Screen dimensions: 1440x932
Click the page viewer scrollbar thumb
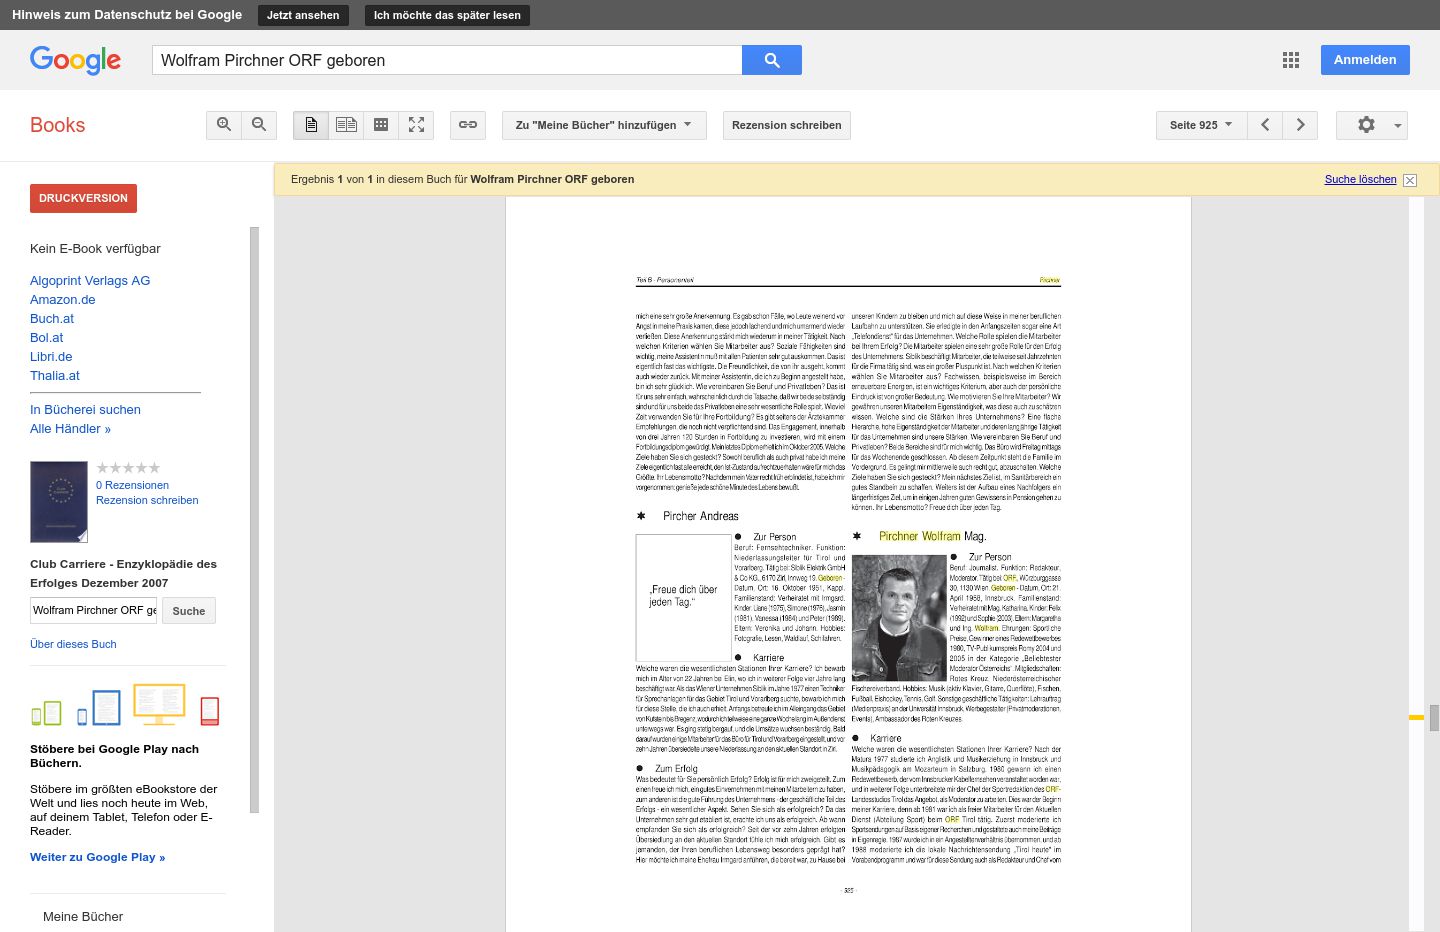pos(1434,718)
